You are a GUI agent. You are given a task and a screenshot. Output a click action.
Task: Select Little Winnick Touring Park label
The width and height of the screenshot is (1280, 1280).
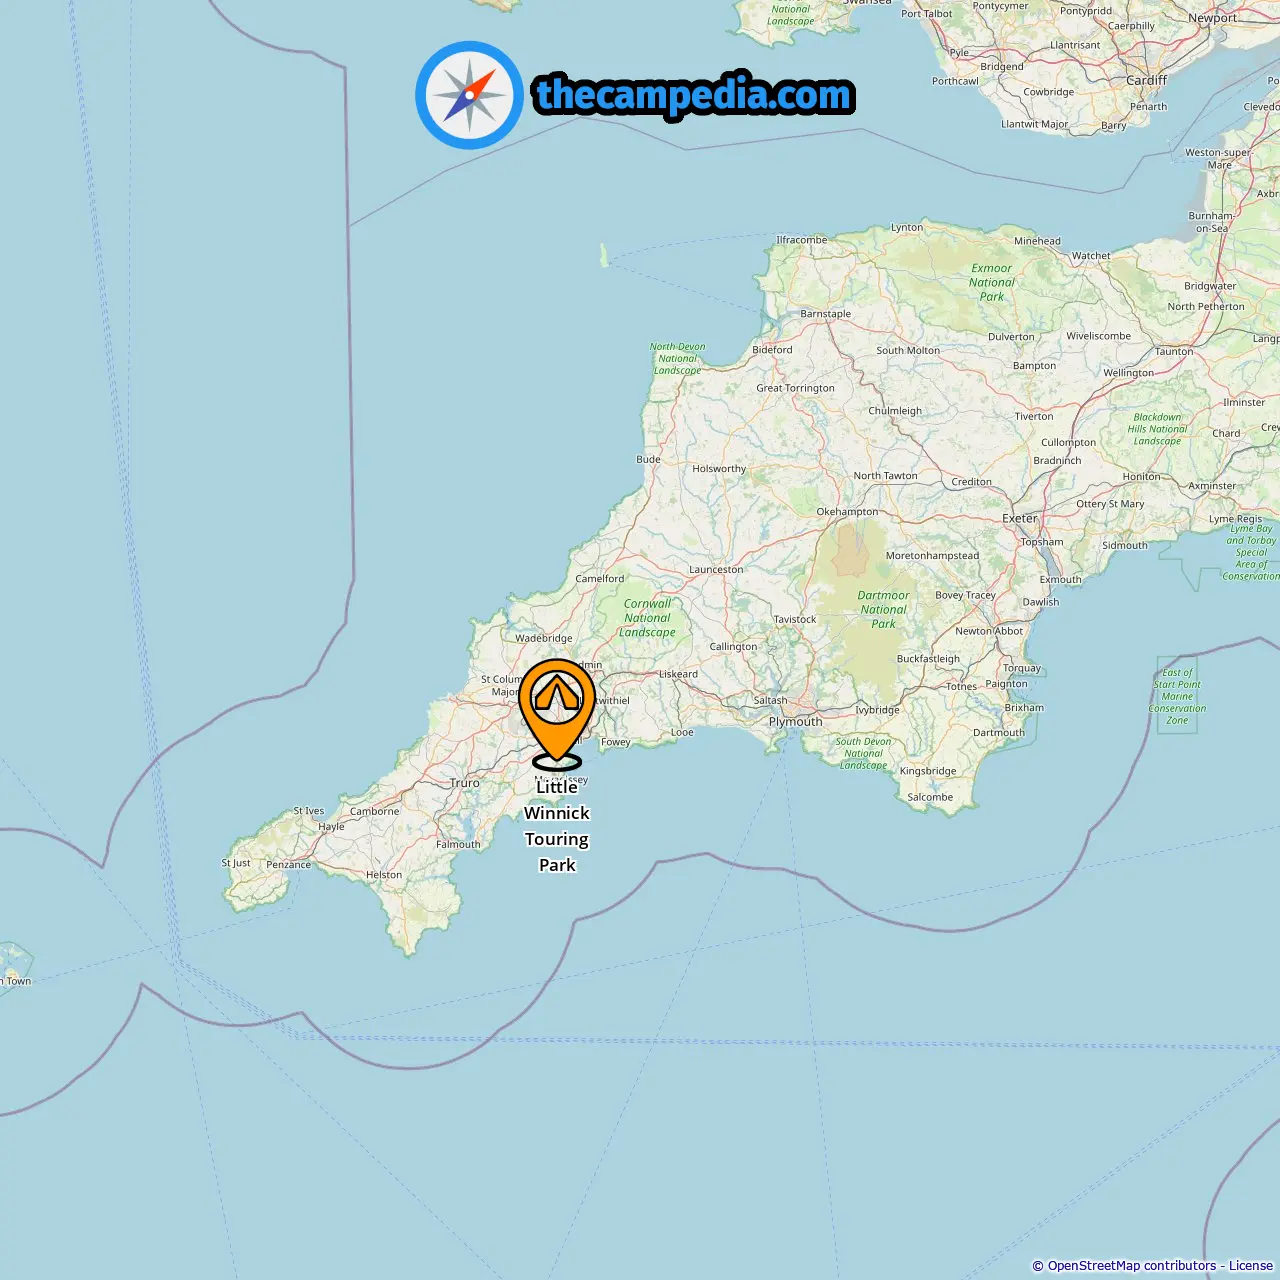[557, 826]
